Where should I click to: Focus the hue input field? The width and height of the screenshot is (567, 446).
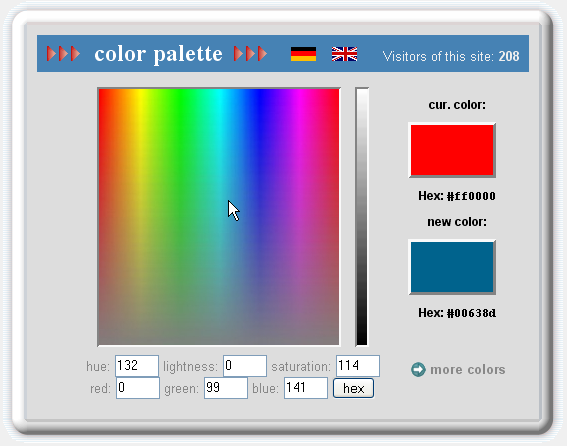coord(137,366)
